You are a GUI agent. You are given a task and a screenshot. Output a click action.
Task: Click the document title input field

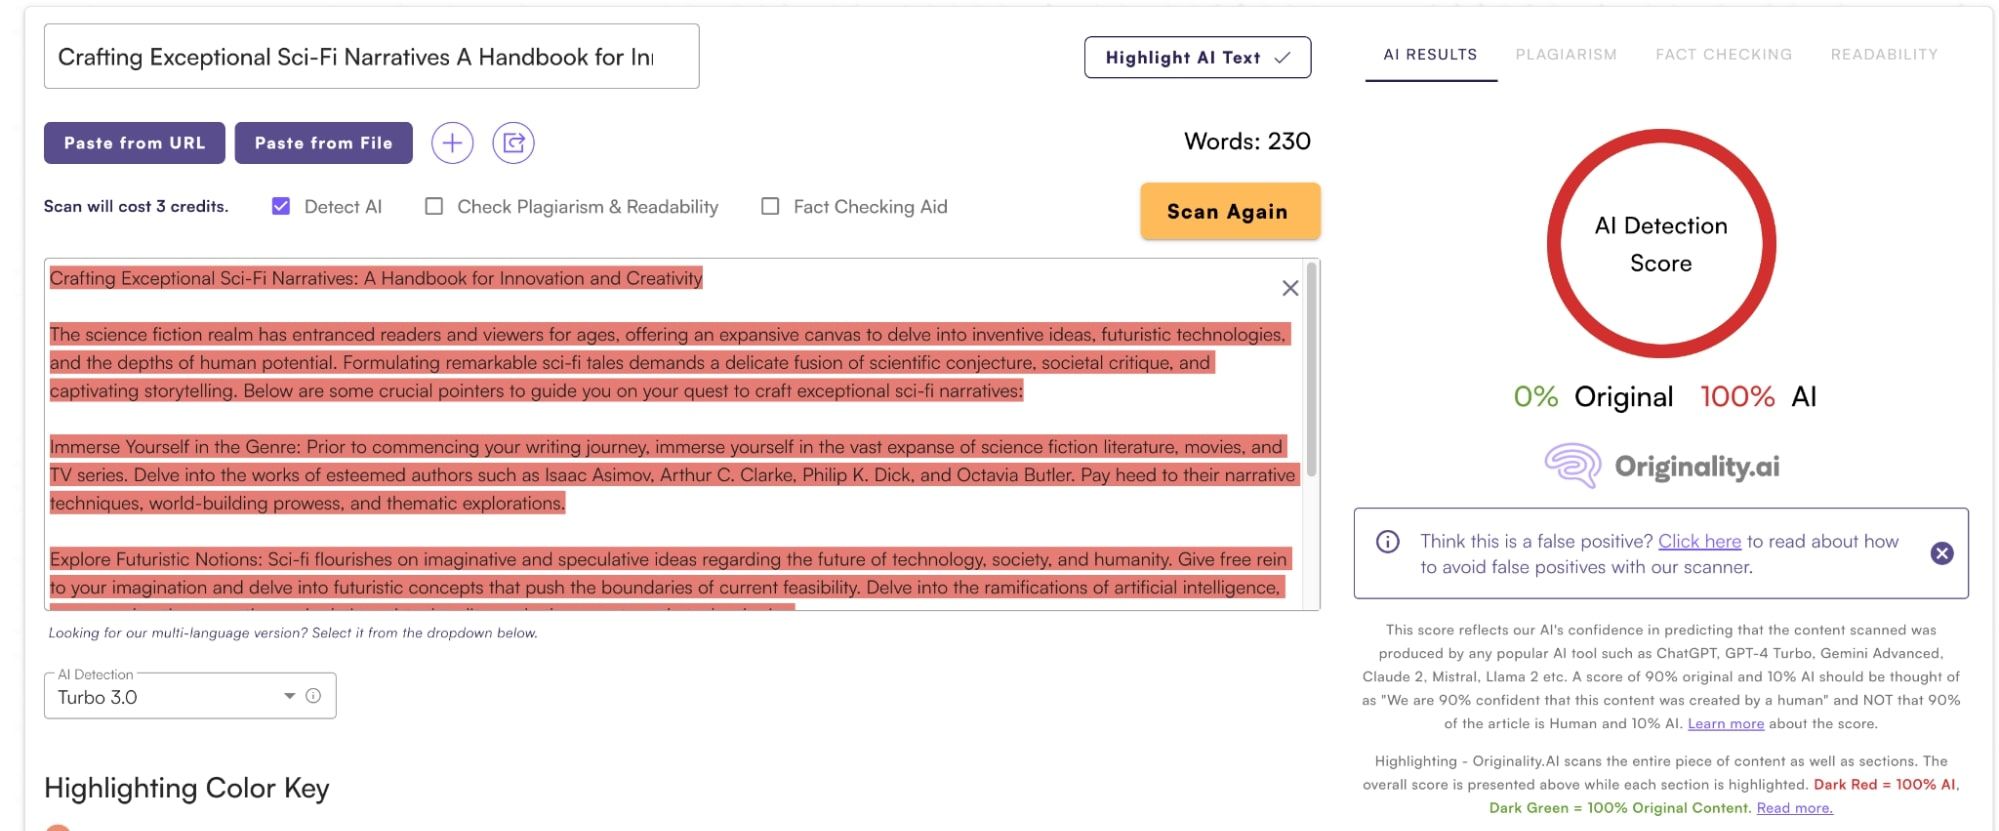point(371,57)
